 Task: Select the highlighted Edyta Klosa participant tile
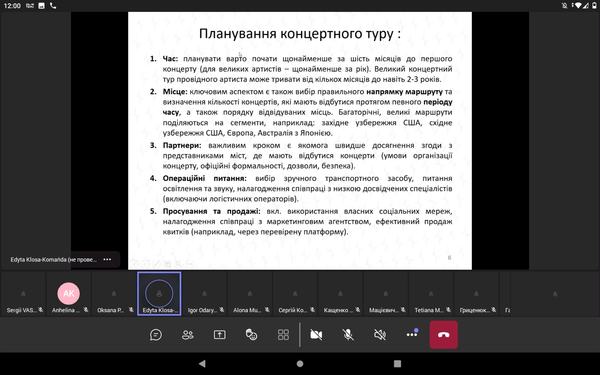(159, 293)
